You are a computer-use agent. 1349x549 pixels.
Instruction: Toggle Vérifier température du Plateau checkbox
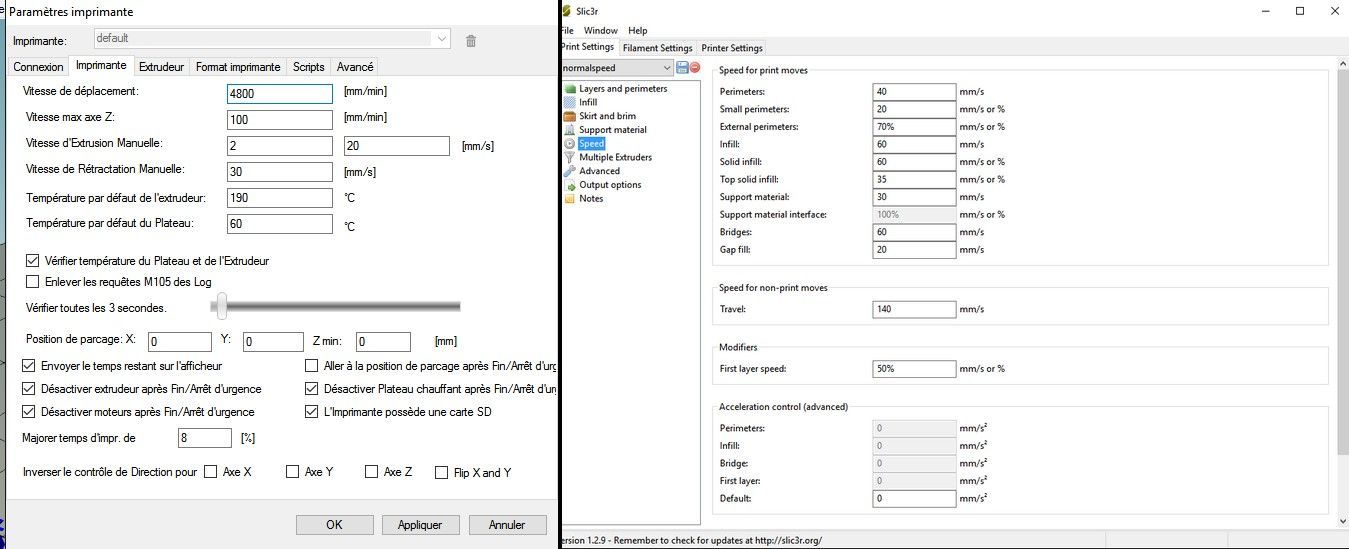point(32,260)
